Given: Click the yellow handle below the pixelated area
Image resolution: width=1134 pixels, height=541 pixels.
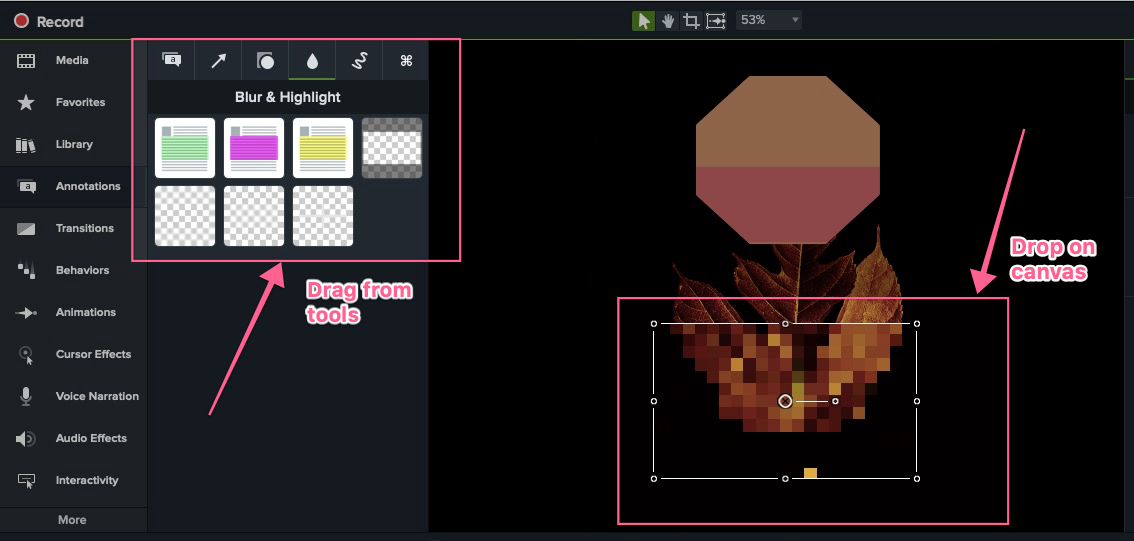Looking at the screenshot, I should (x=810, y=473).
